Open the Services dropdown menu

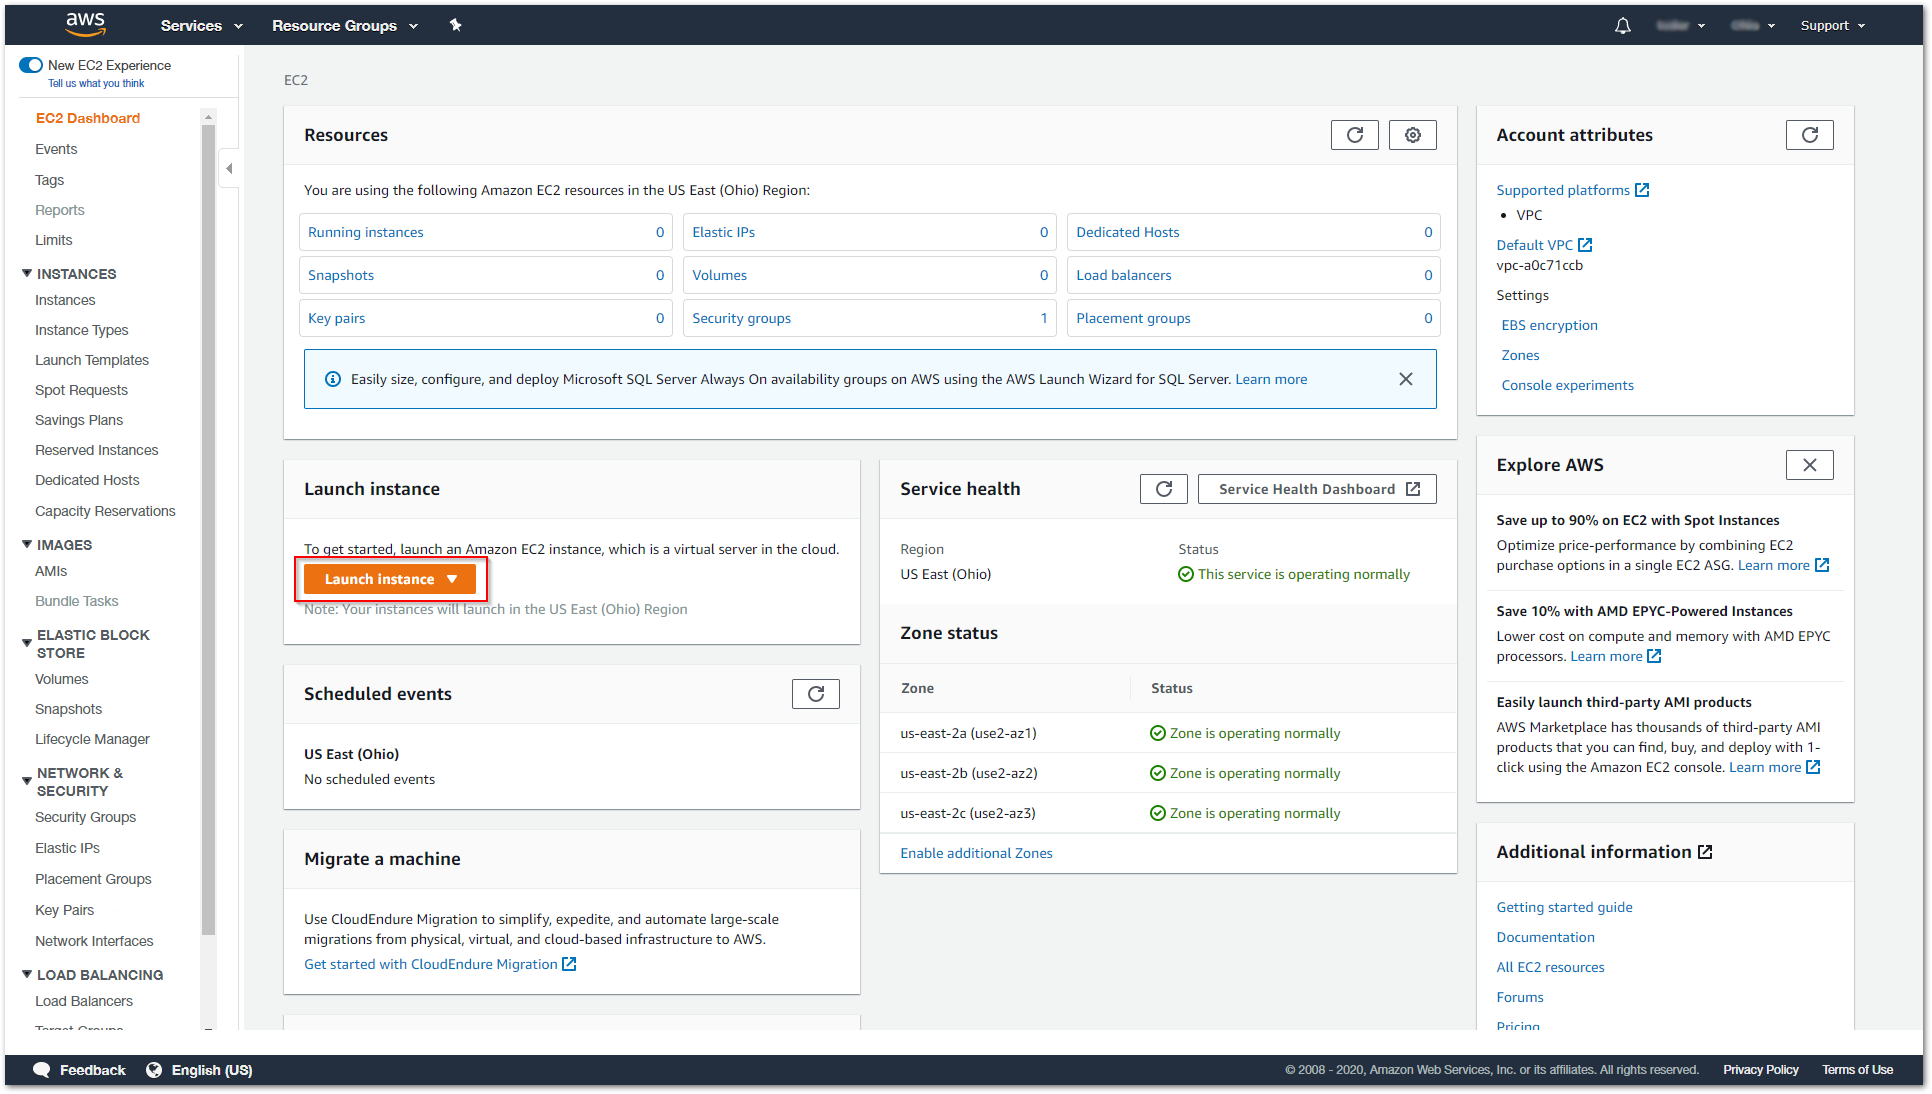pyautogui.click(x=201, y=26)
